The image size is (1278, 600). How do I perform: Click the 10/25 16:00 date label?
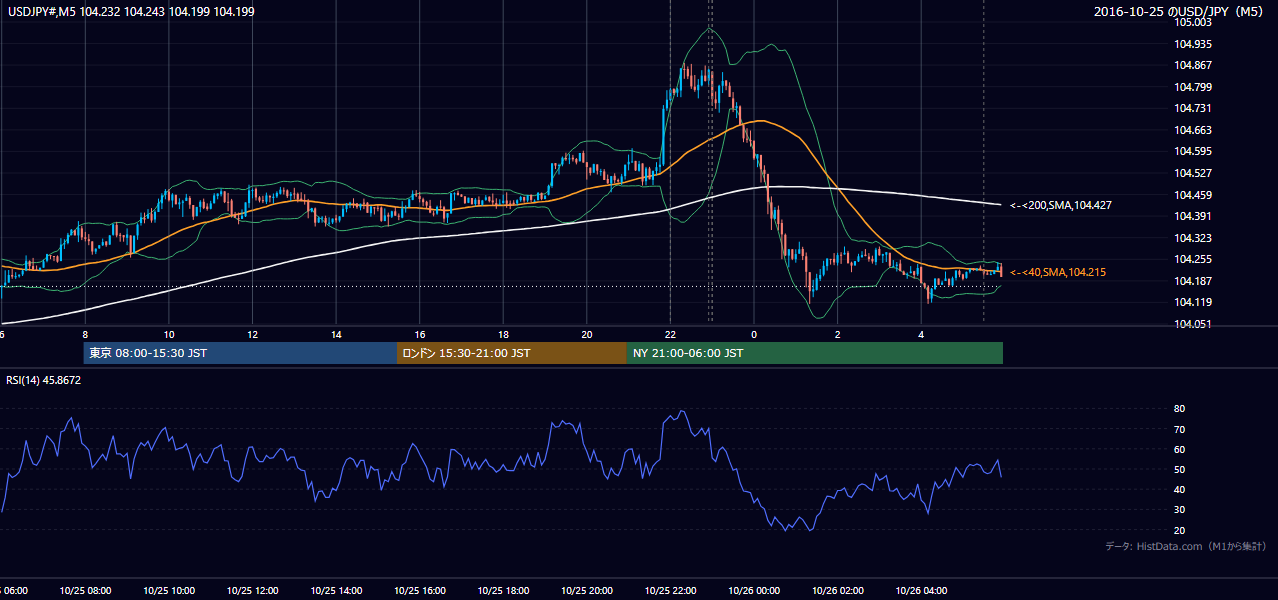[420, 591]
